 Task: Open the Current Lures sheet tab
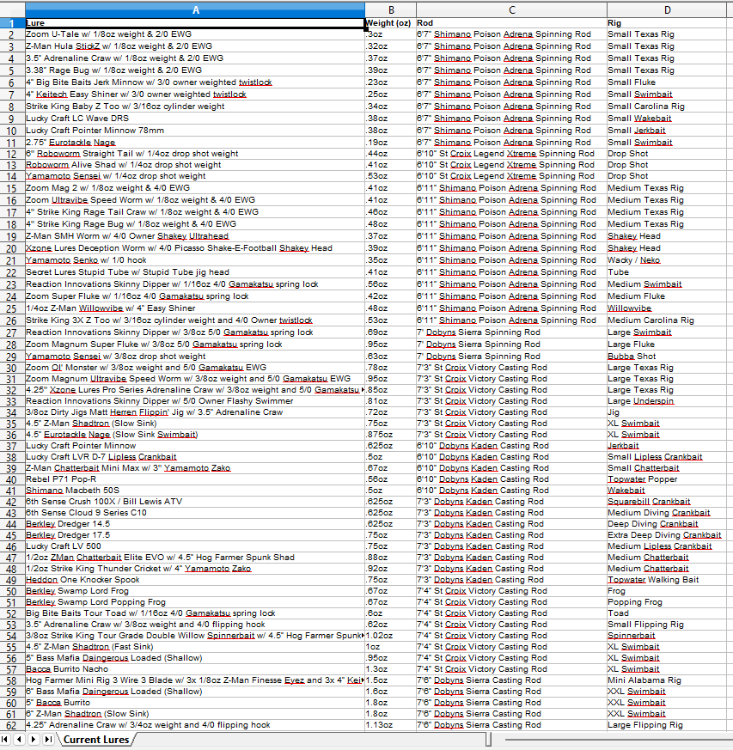[x=96, y=739]
